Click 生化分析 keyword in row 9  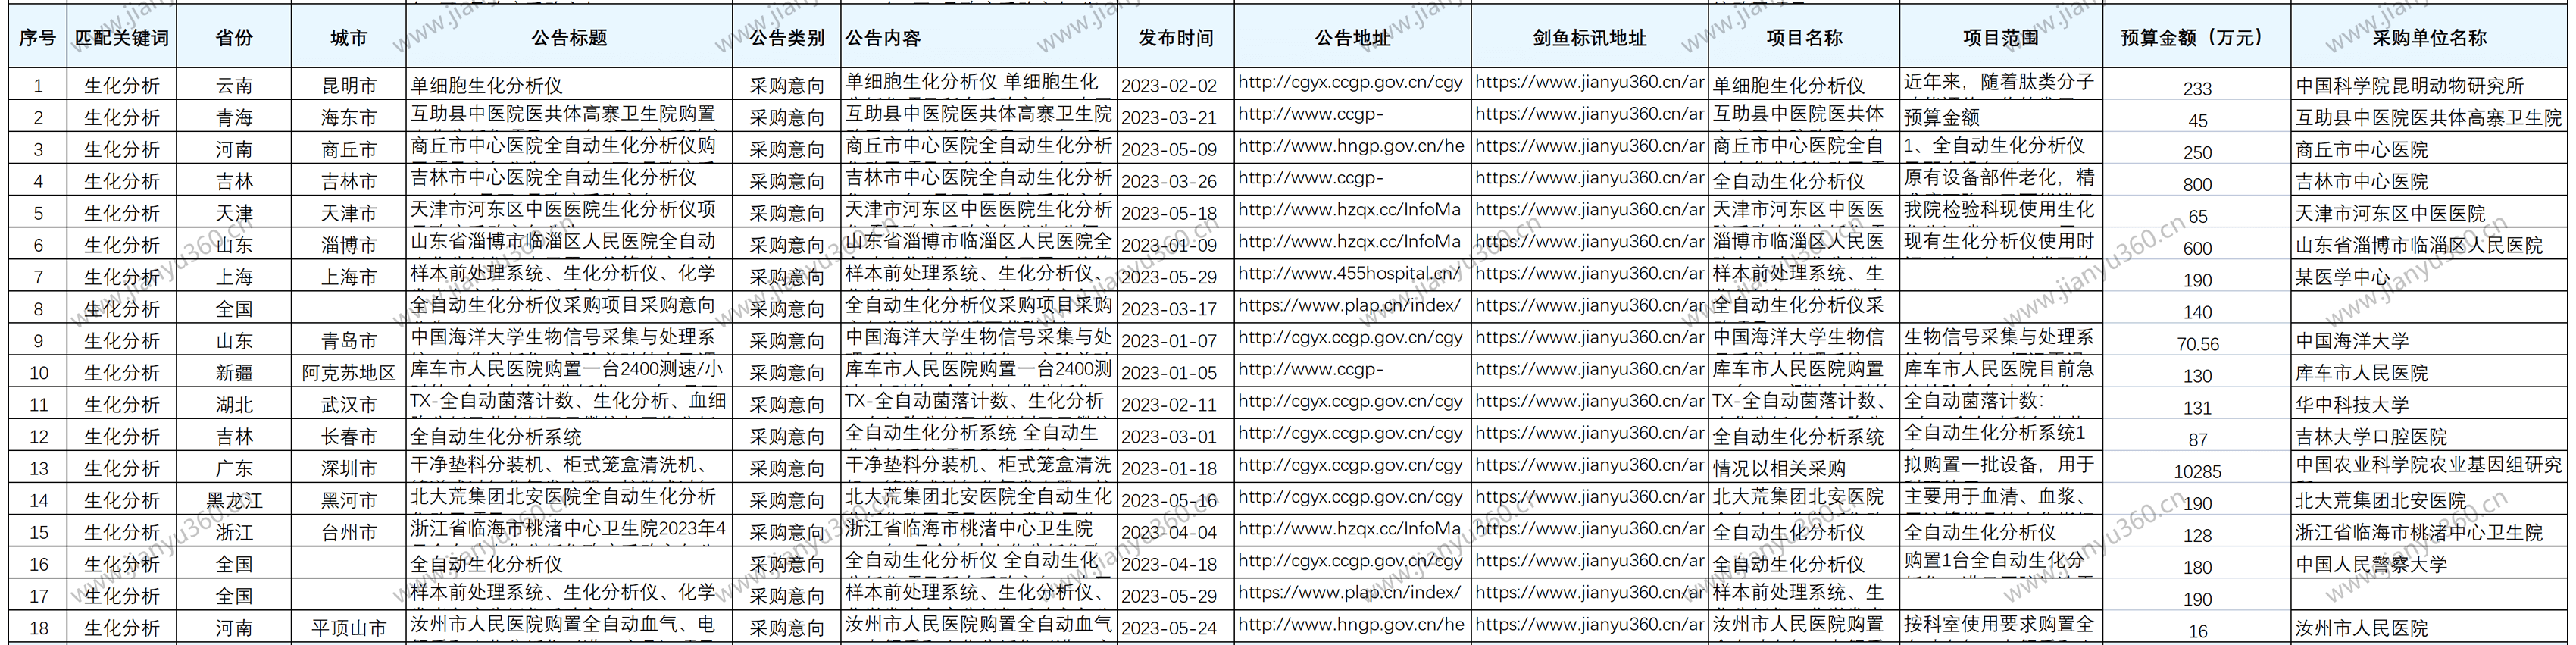pos(122,341)
